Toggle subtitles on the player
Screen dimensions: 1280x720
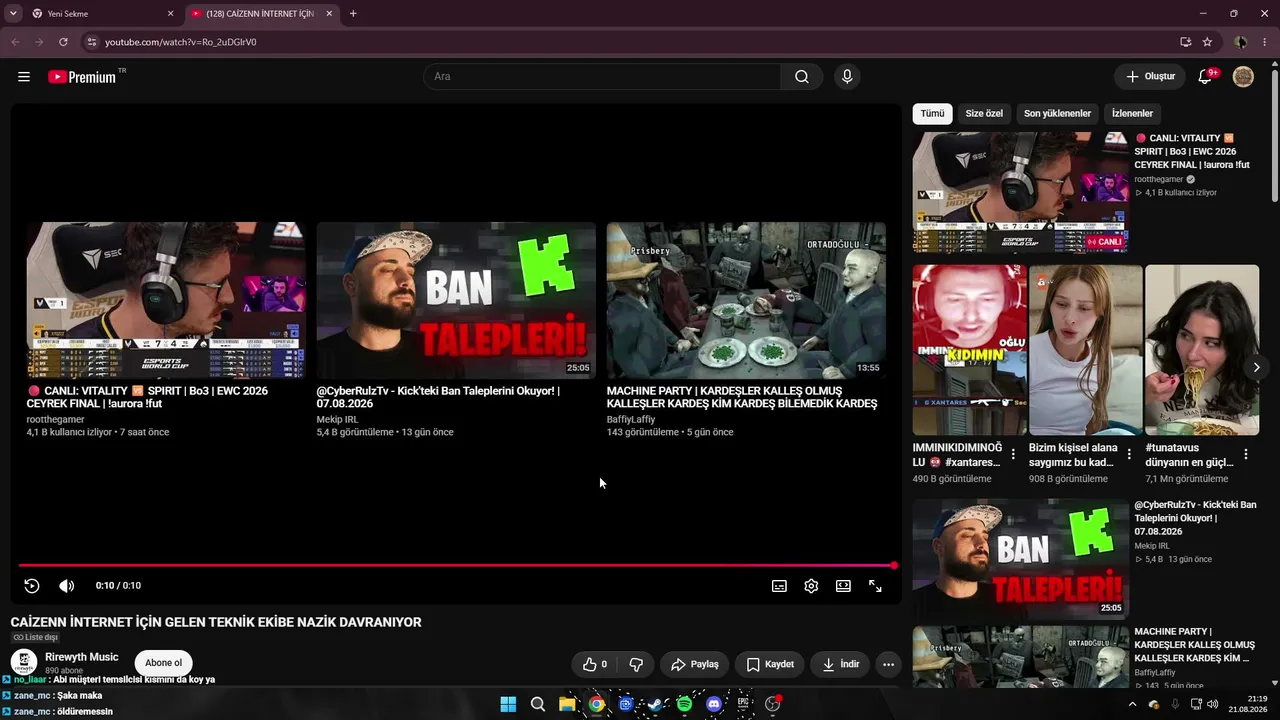click(x=779, y=586)
